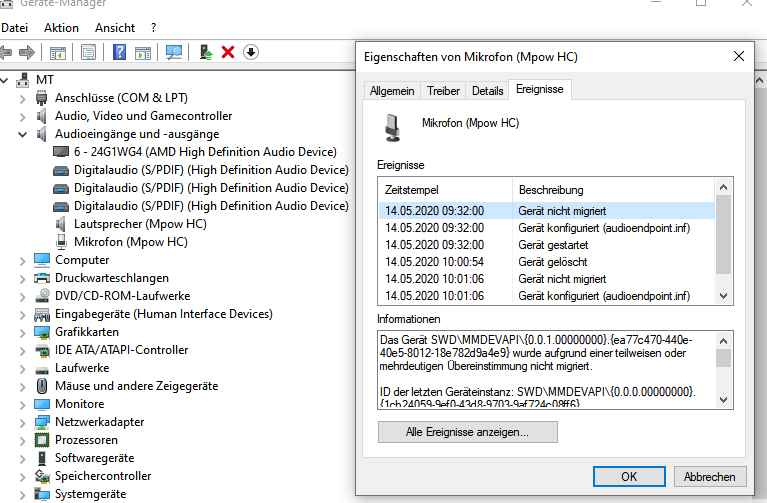Viewport: 767px width, 503px height.
Task: Collapse the MT root tree node
Action: tap(4, 80)
